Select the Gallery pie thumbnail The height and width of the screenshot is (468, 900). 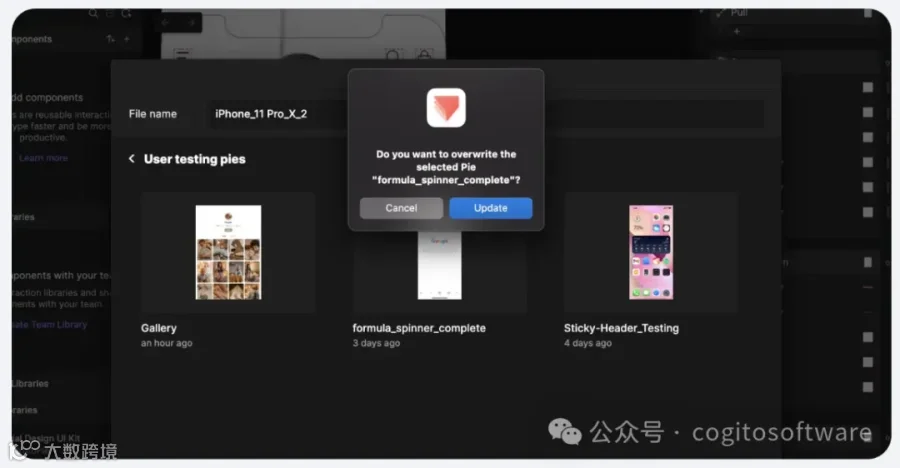[x=228, y=252]
